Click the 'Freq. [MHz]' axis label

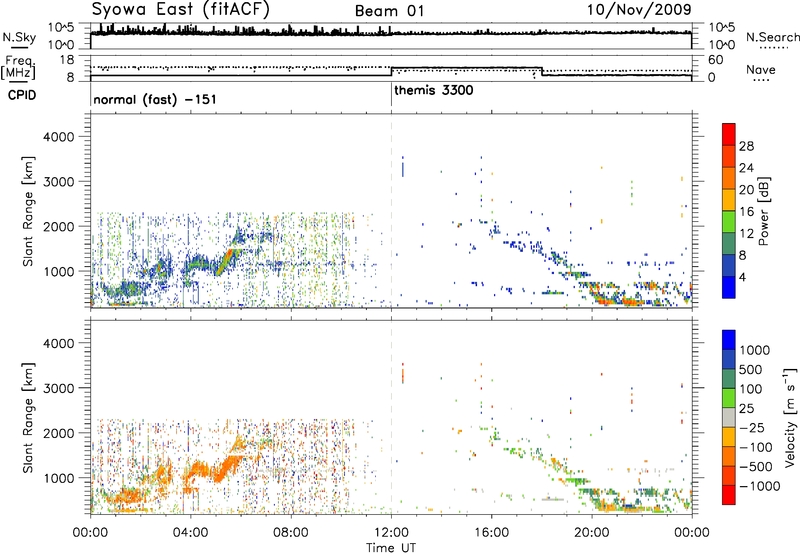pos(19,67)
